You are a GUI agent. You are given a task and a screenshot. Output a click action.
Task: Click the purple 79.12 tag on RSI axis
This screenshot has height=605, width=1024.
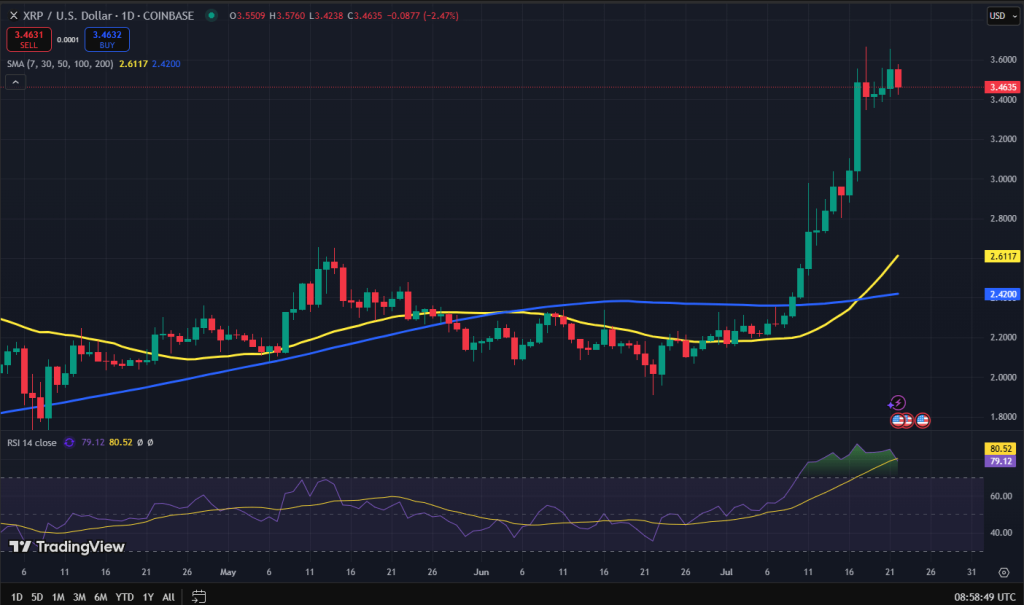1000,461
